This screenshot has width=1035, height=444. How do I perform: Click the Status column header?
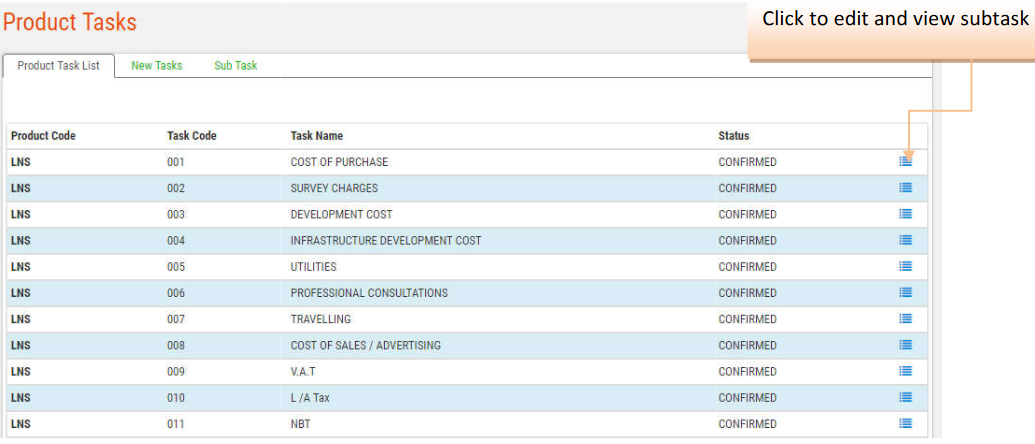733,136
